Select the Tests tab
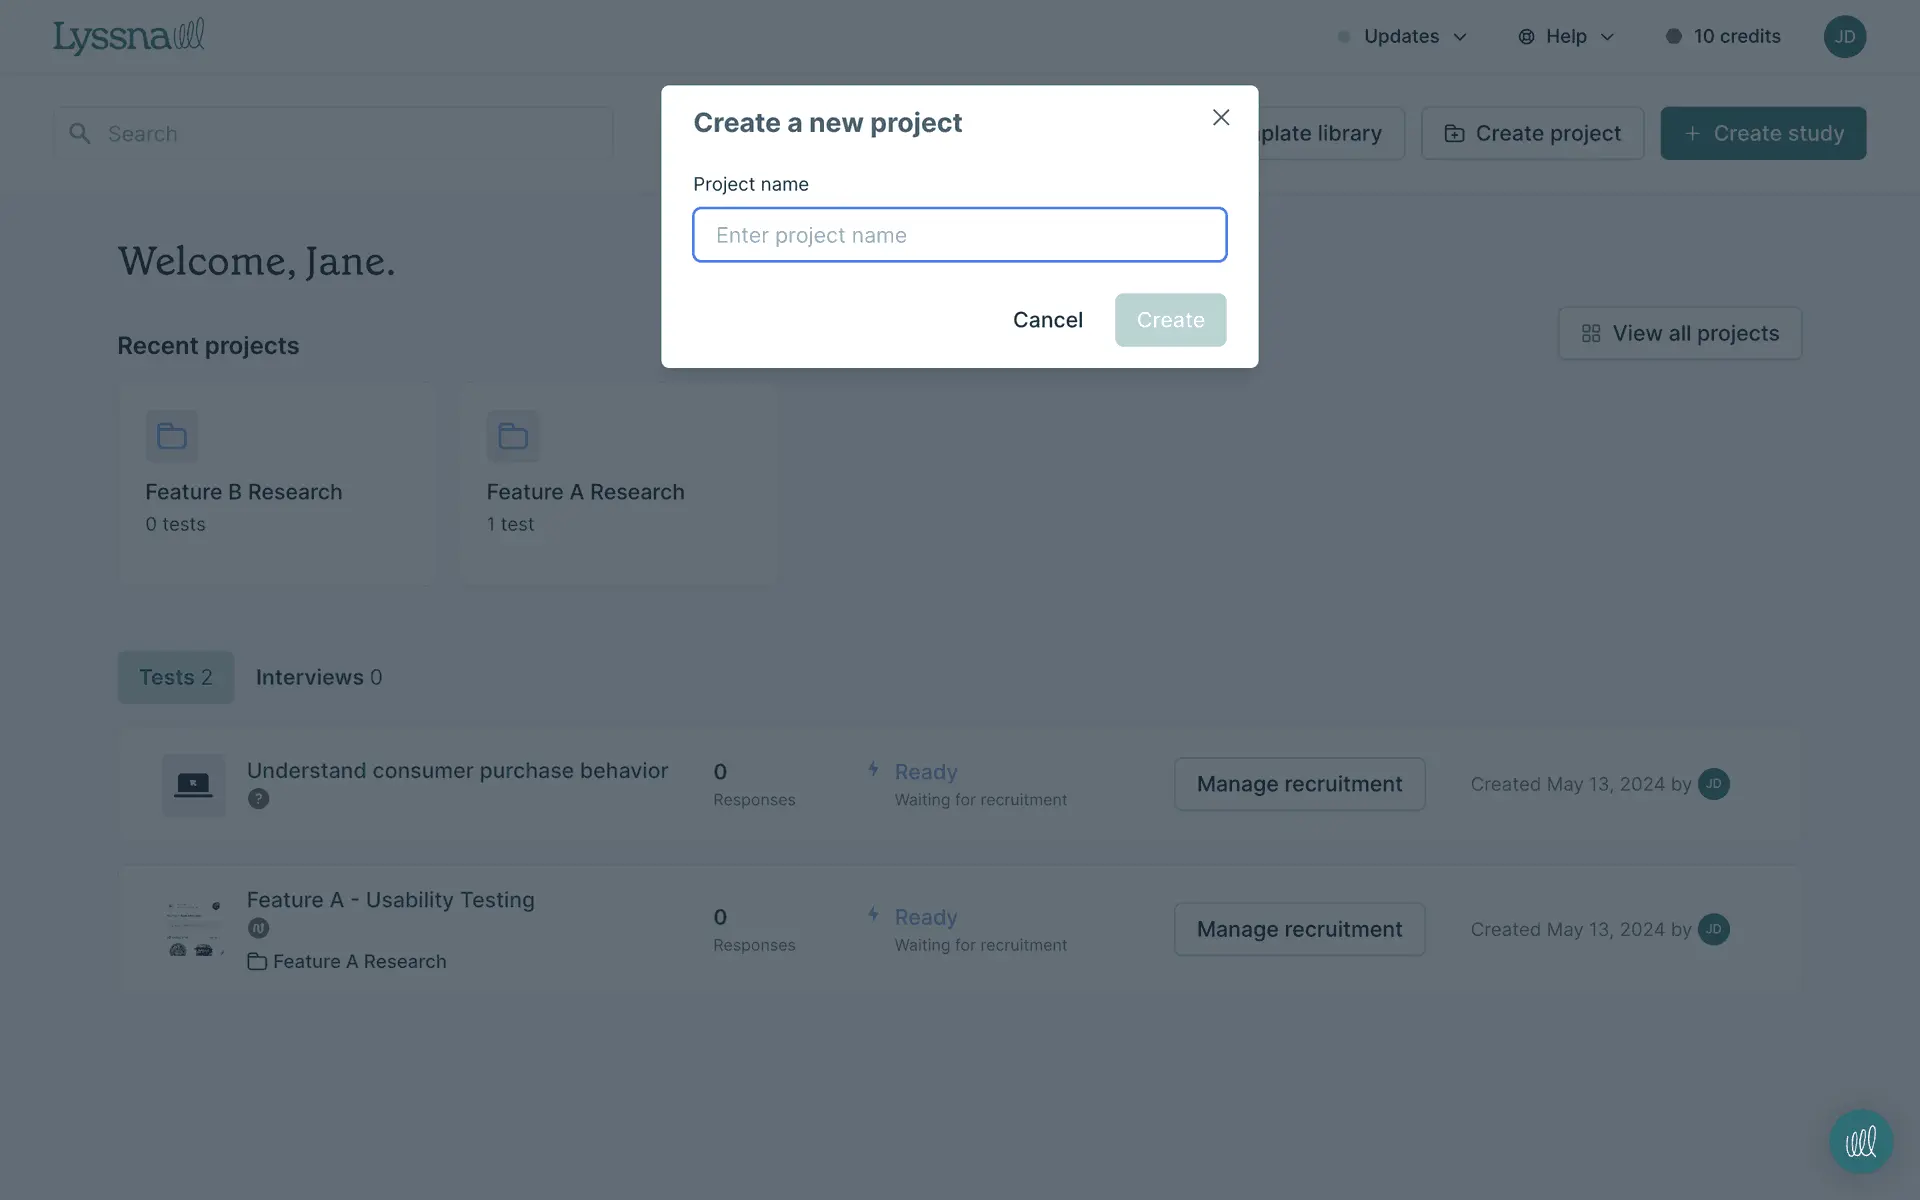1920x1200 pixels. [x=176, y=677]
